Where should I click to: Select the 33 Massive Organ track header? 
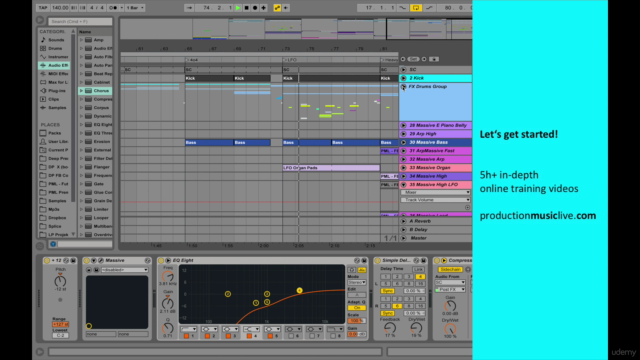point(435,168)
